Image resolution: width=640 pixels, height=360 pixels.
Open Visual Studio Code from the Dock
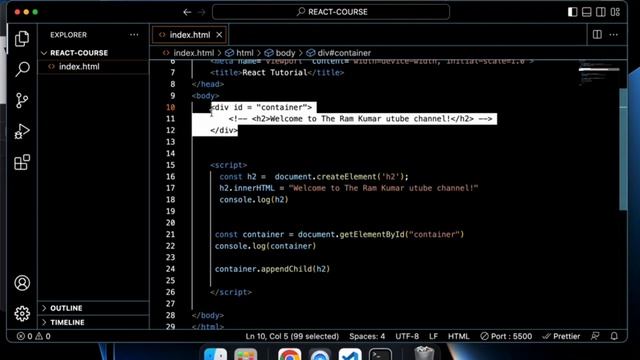tap(350, 354)
